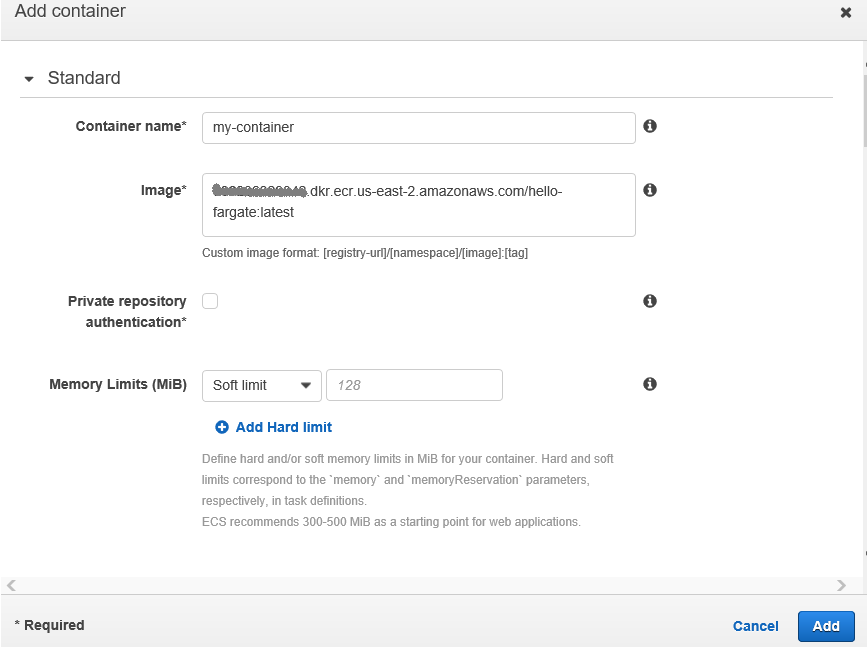Image resolution: width=867 pixels, height=649 pixels.
Task: Click the memory soft limit value field
Action: coord(414,385)
